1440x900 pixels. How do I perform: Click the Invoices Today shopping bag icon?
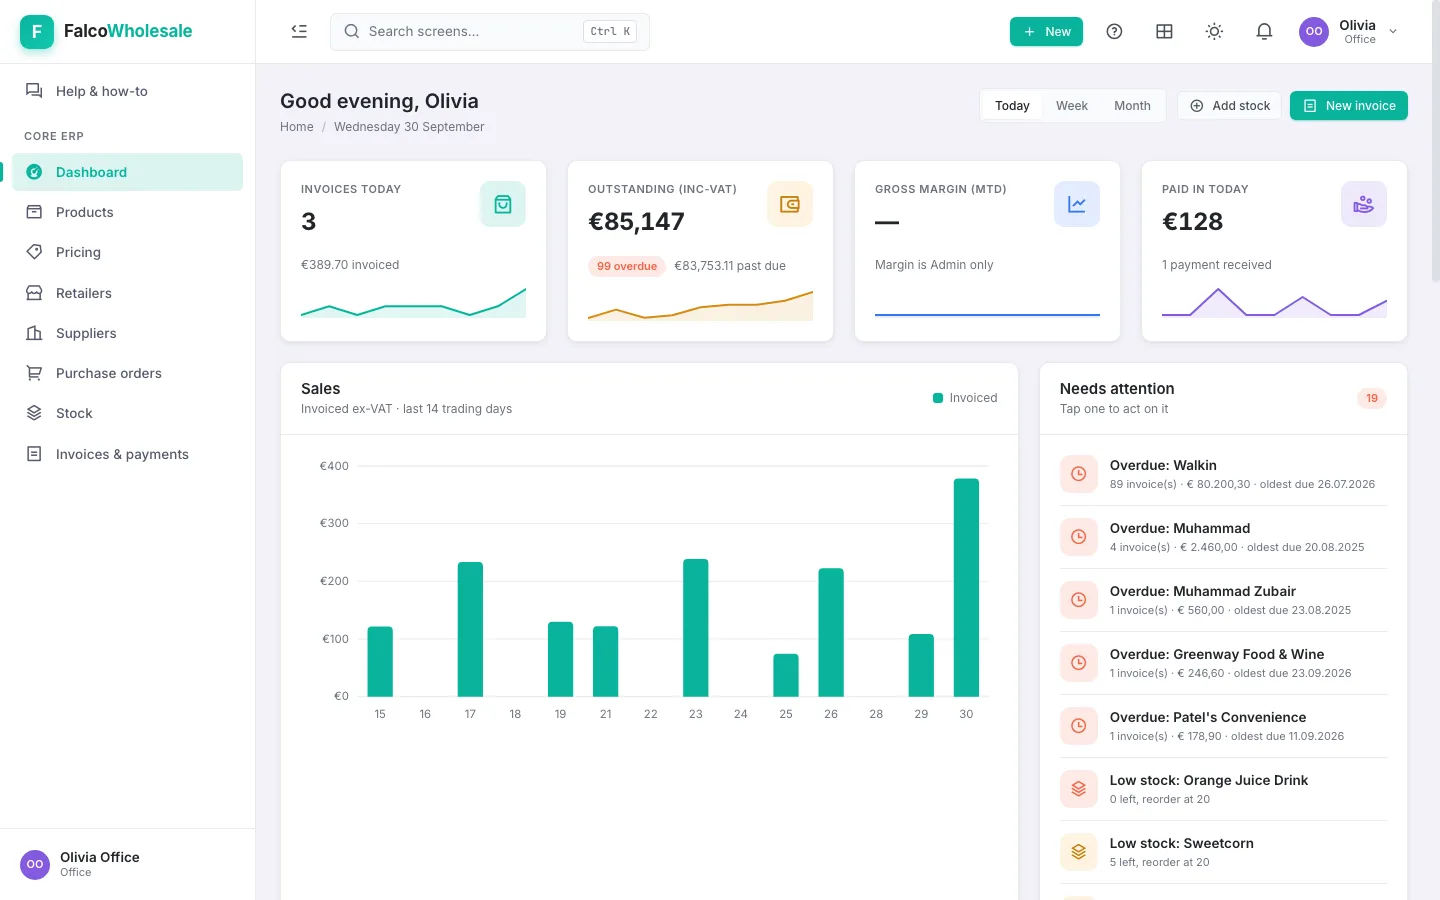pos(503,204)
